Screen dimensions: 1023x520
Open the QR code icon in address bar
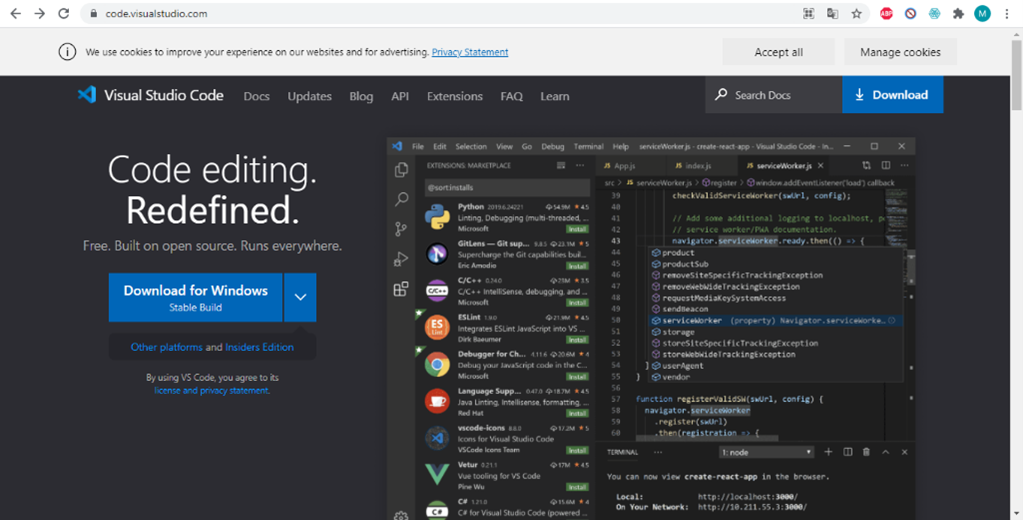(x=809, y=14)
